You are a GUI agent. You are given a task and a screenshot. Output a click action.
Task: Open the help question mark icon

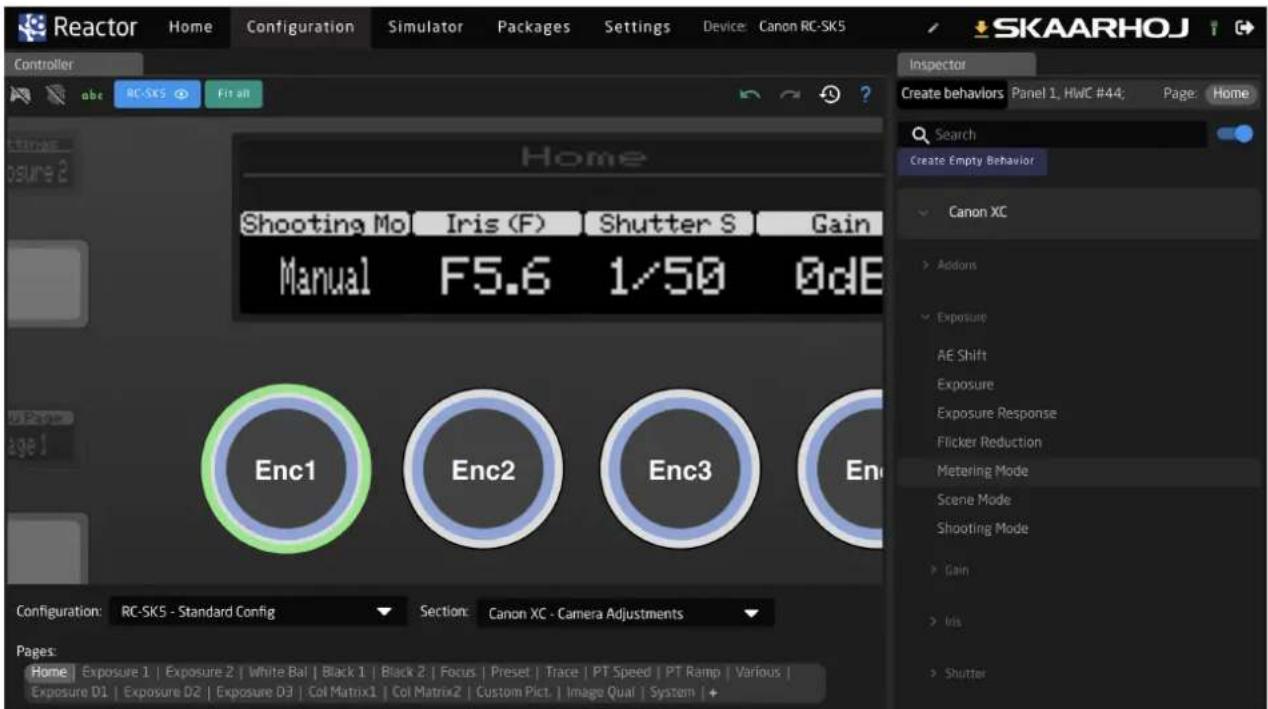click(x=867, y=94)
